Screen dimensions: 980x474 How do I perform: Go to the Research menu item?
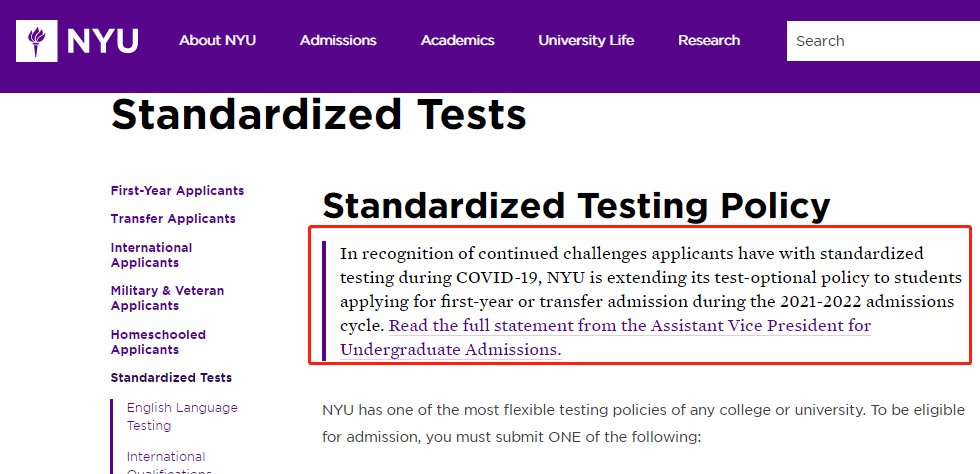709,41
